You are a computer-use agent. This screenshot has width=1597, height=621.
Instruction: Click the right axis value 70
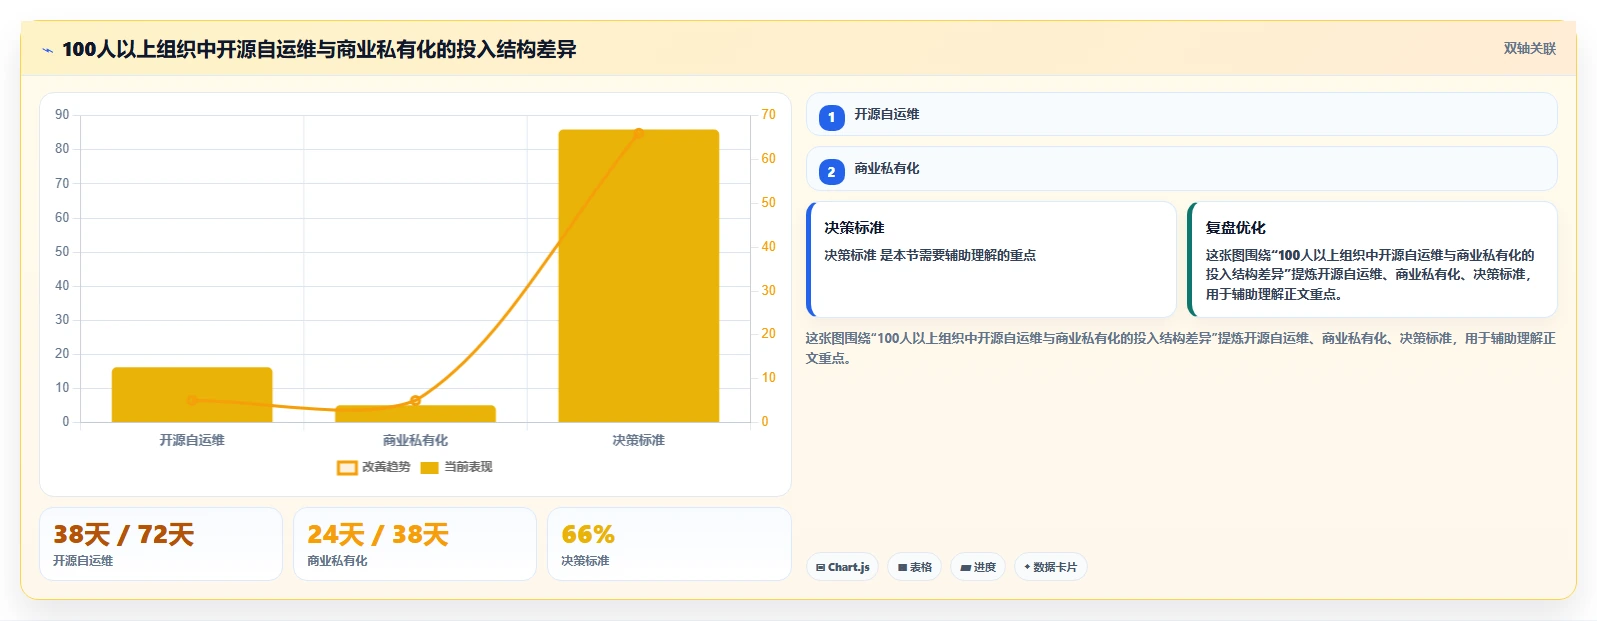[768, 115]
